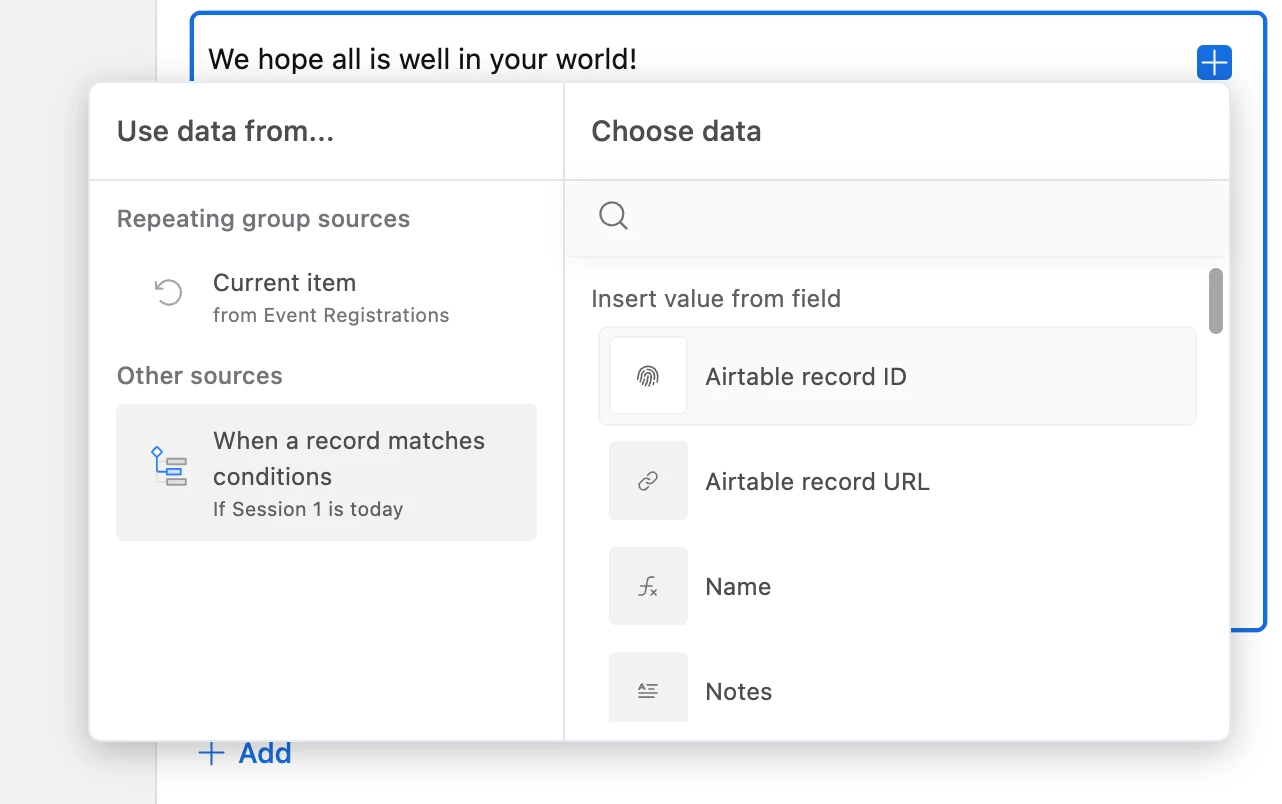Click the blue plus insert-data button
Screen dimensions: 1282x804
(1214, 63)
